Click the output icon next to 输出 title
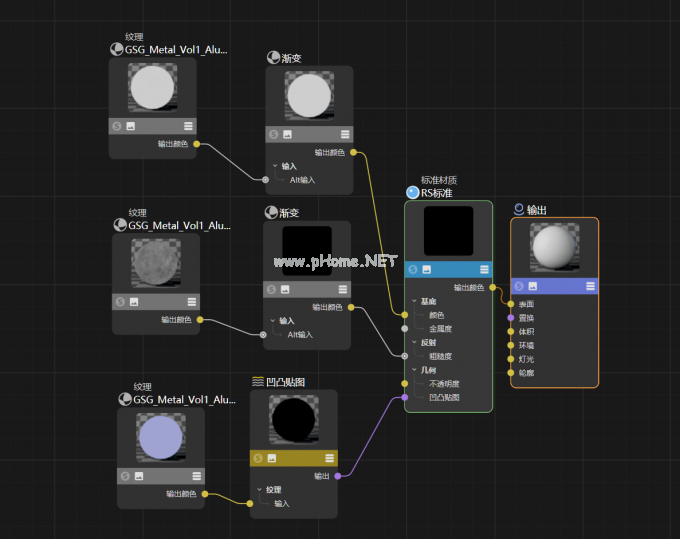Screen dimensions: 680x539 pos(519,210)
